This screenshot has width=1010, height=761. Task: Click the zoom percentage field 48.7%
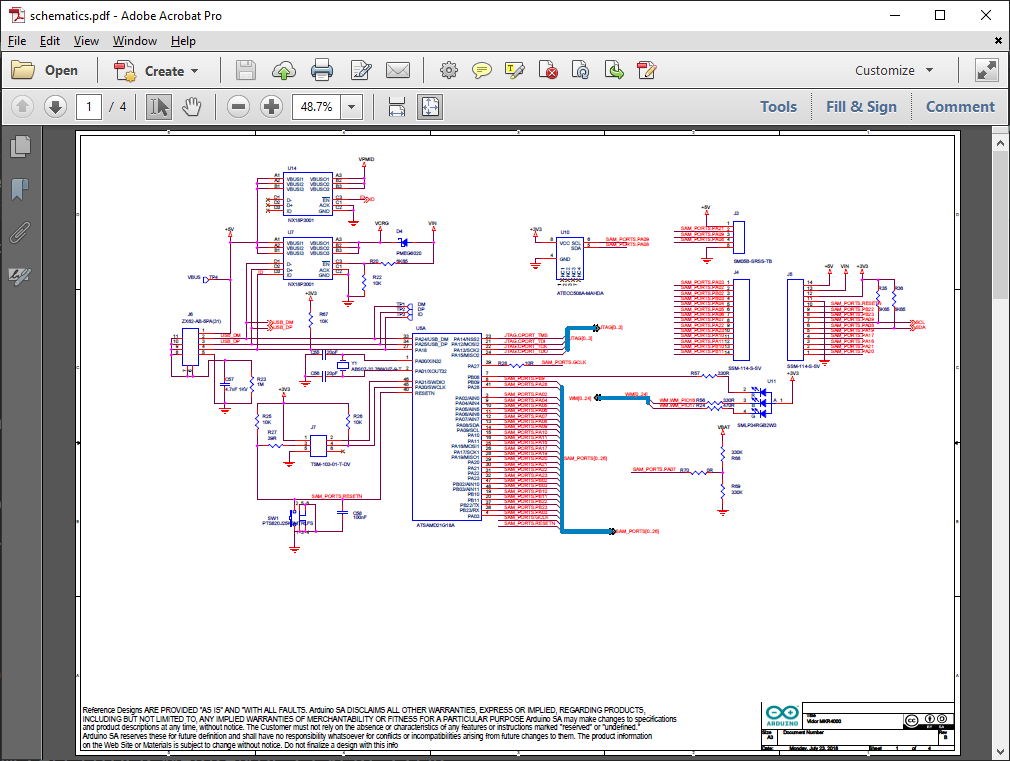[x=316, y=107]
